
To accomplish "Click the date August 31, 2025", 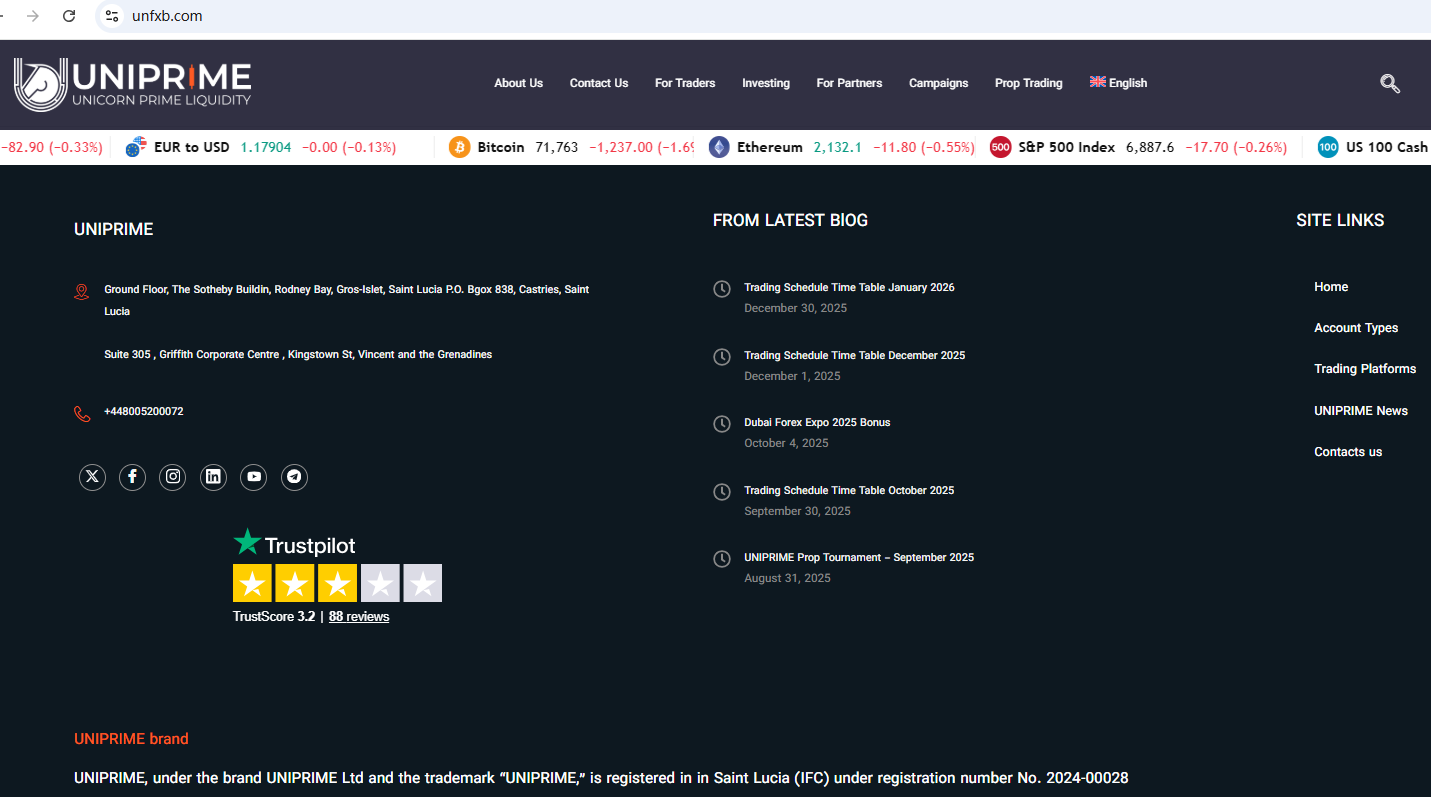I will [787, 578].
